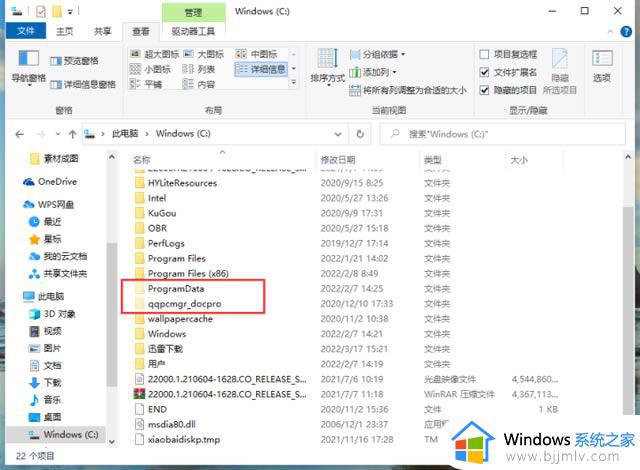Image resolution: width=640 pixels, height=470 pixels.
Task: Refresh the current folder
Action: tap(360, 134)
